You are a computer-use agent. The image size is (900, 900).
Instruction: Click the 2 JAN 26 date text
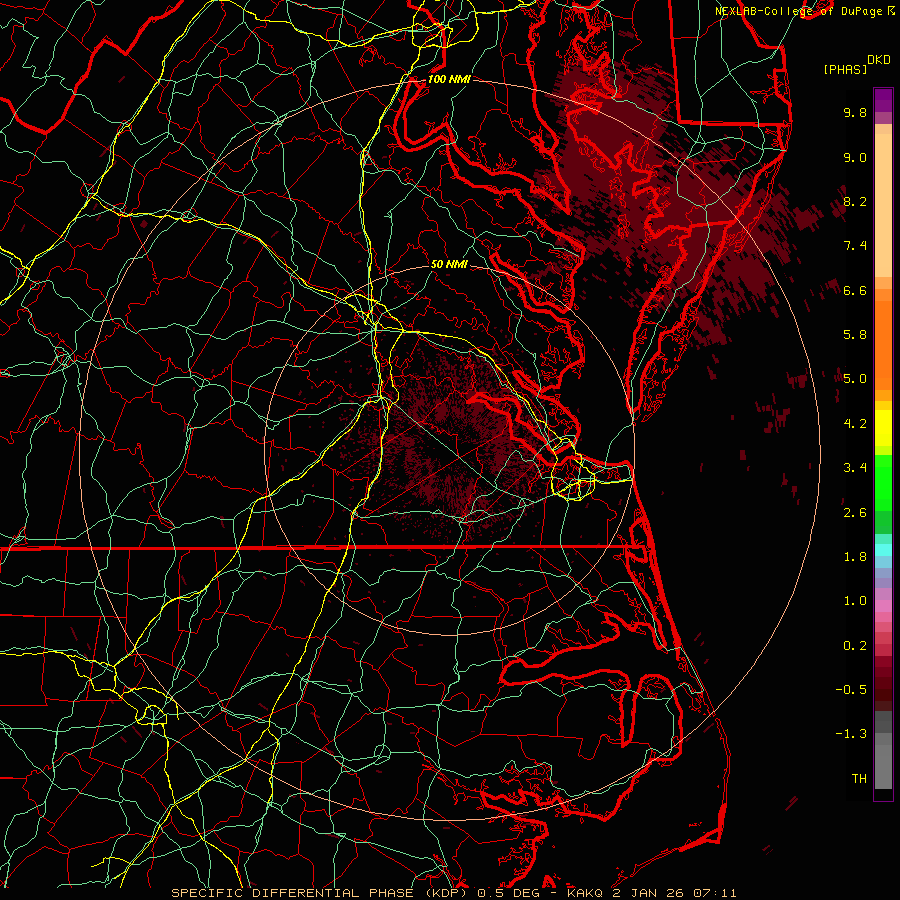(x=650, y=893)
